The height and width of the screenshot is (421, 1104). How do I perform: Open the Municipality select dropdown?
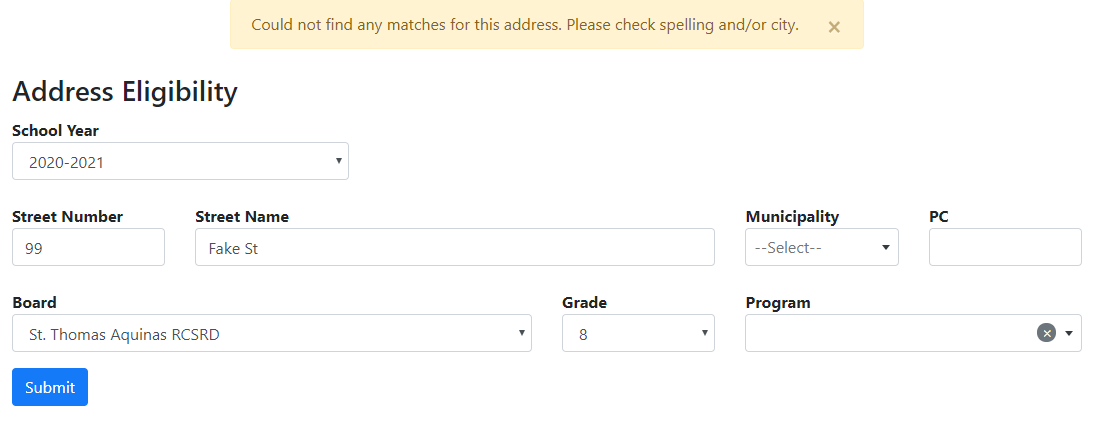[x=821, y=247]
